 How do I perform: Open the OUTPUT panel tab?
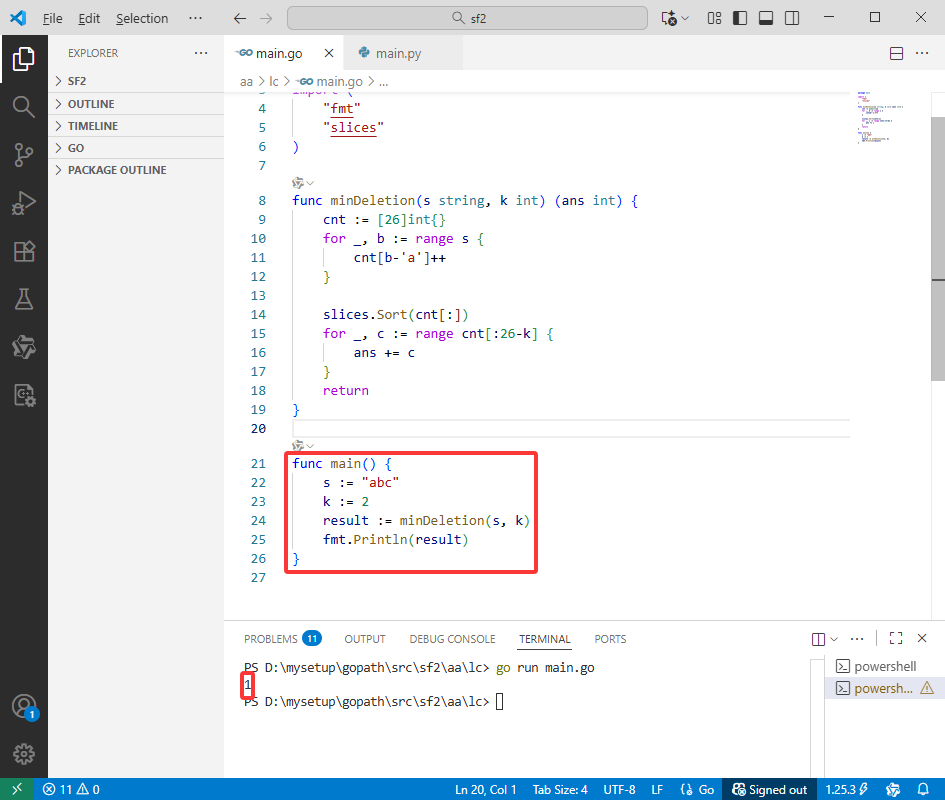(365, 639)
